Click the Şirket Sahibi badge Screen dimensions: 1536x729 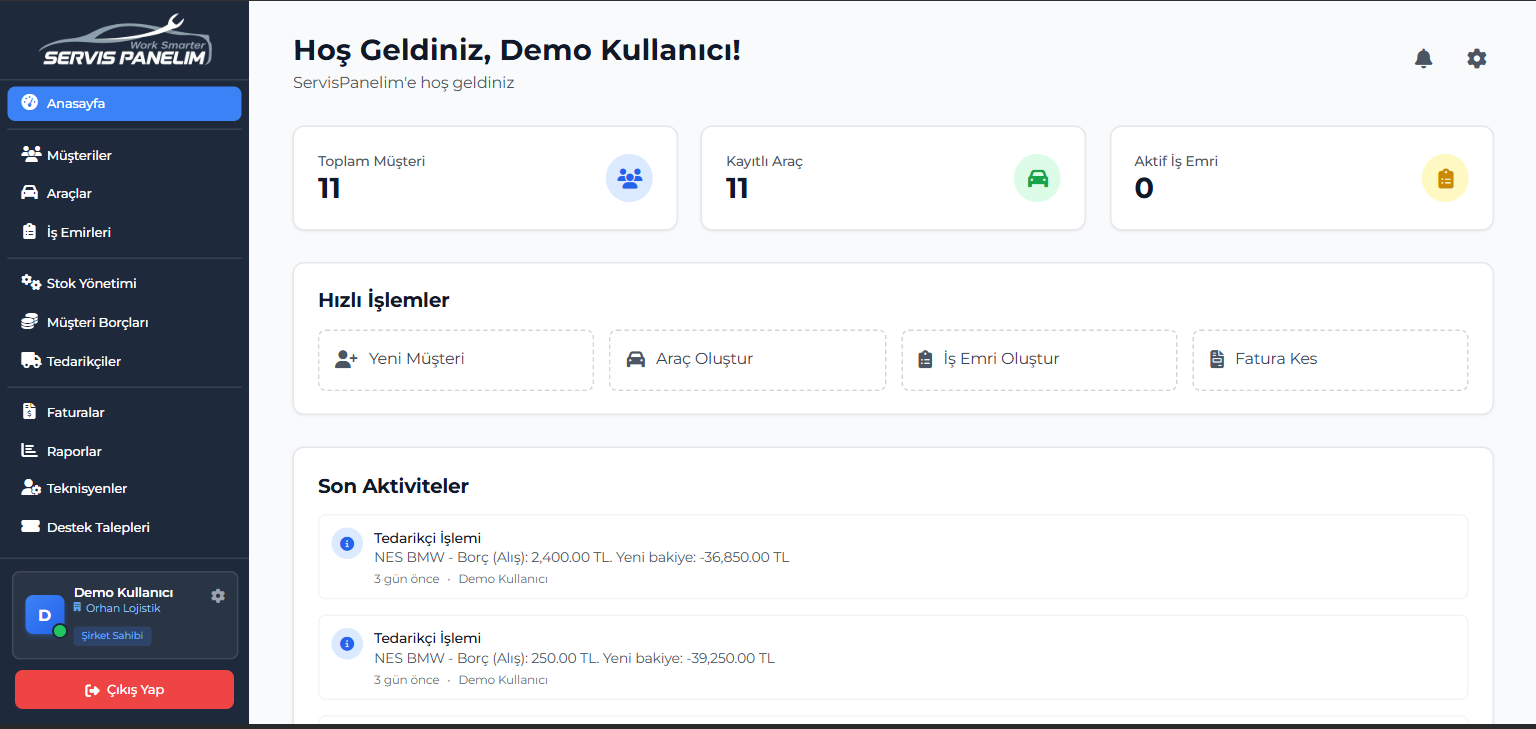tap(112, 636)
